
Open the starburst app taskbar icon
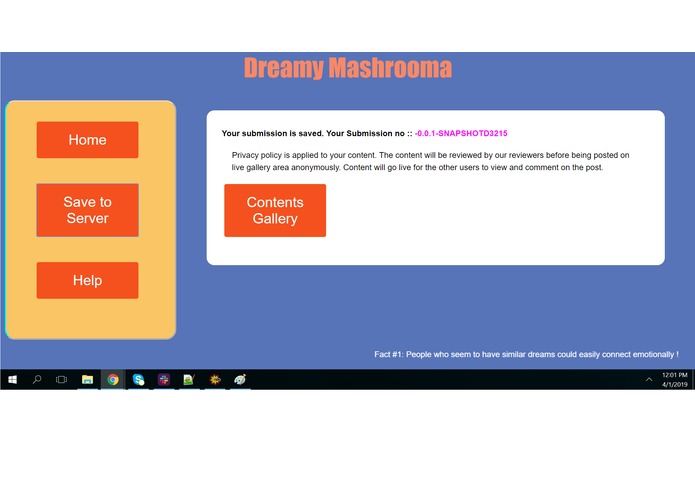point(215,380)
